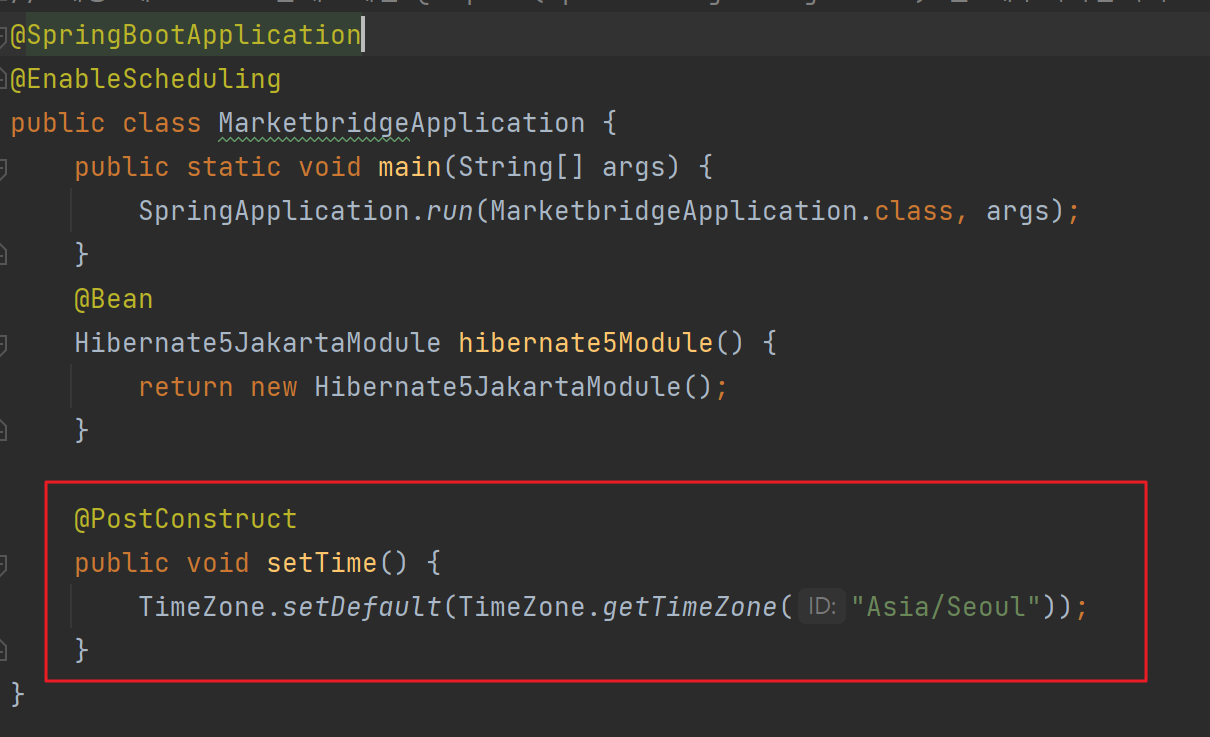Collapse the setTime method fold marker
Viewport: 1210px width, 737px height.
point(3,565)
